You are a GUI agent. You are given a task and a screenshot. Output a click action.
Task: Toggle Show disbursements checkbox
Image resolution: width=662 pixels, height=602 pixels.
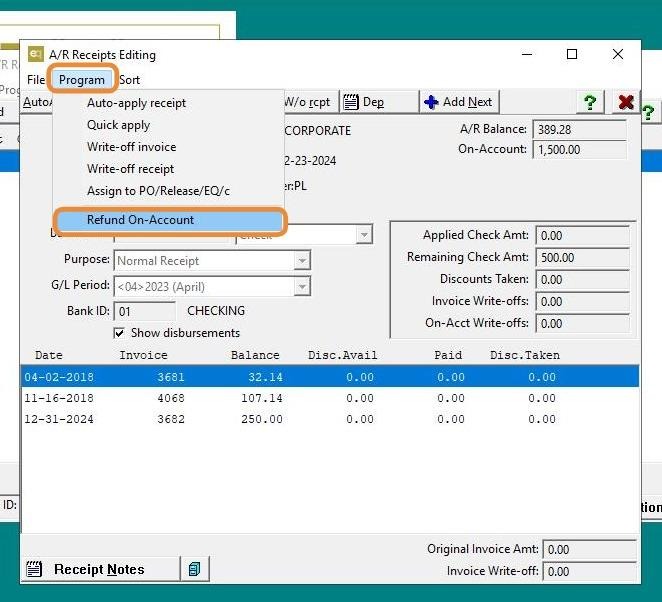(x=119, y=333)
